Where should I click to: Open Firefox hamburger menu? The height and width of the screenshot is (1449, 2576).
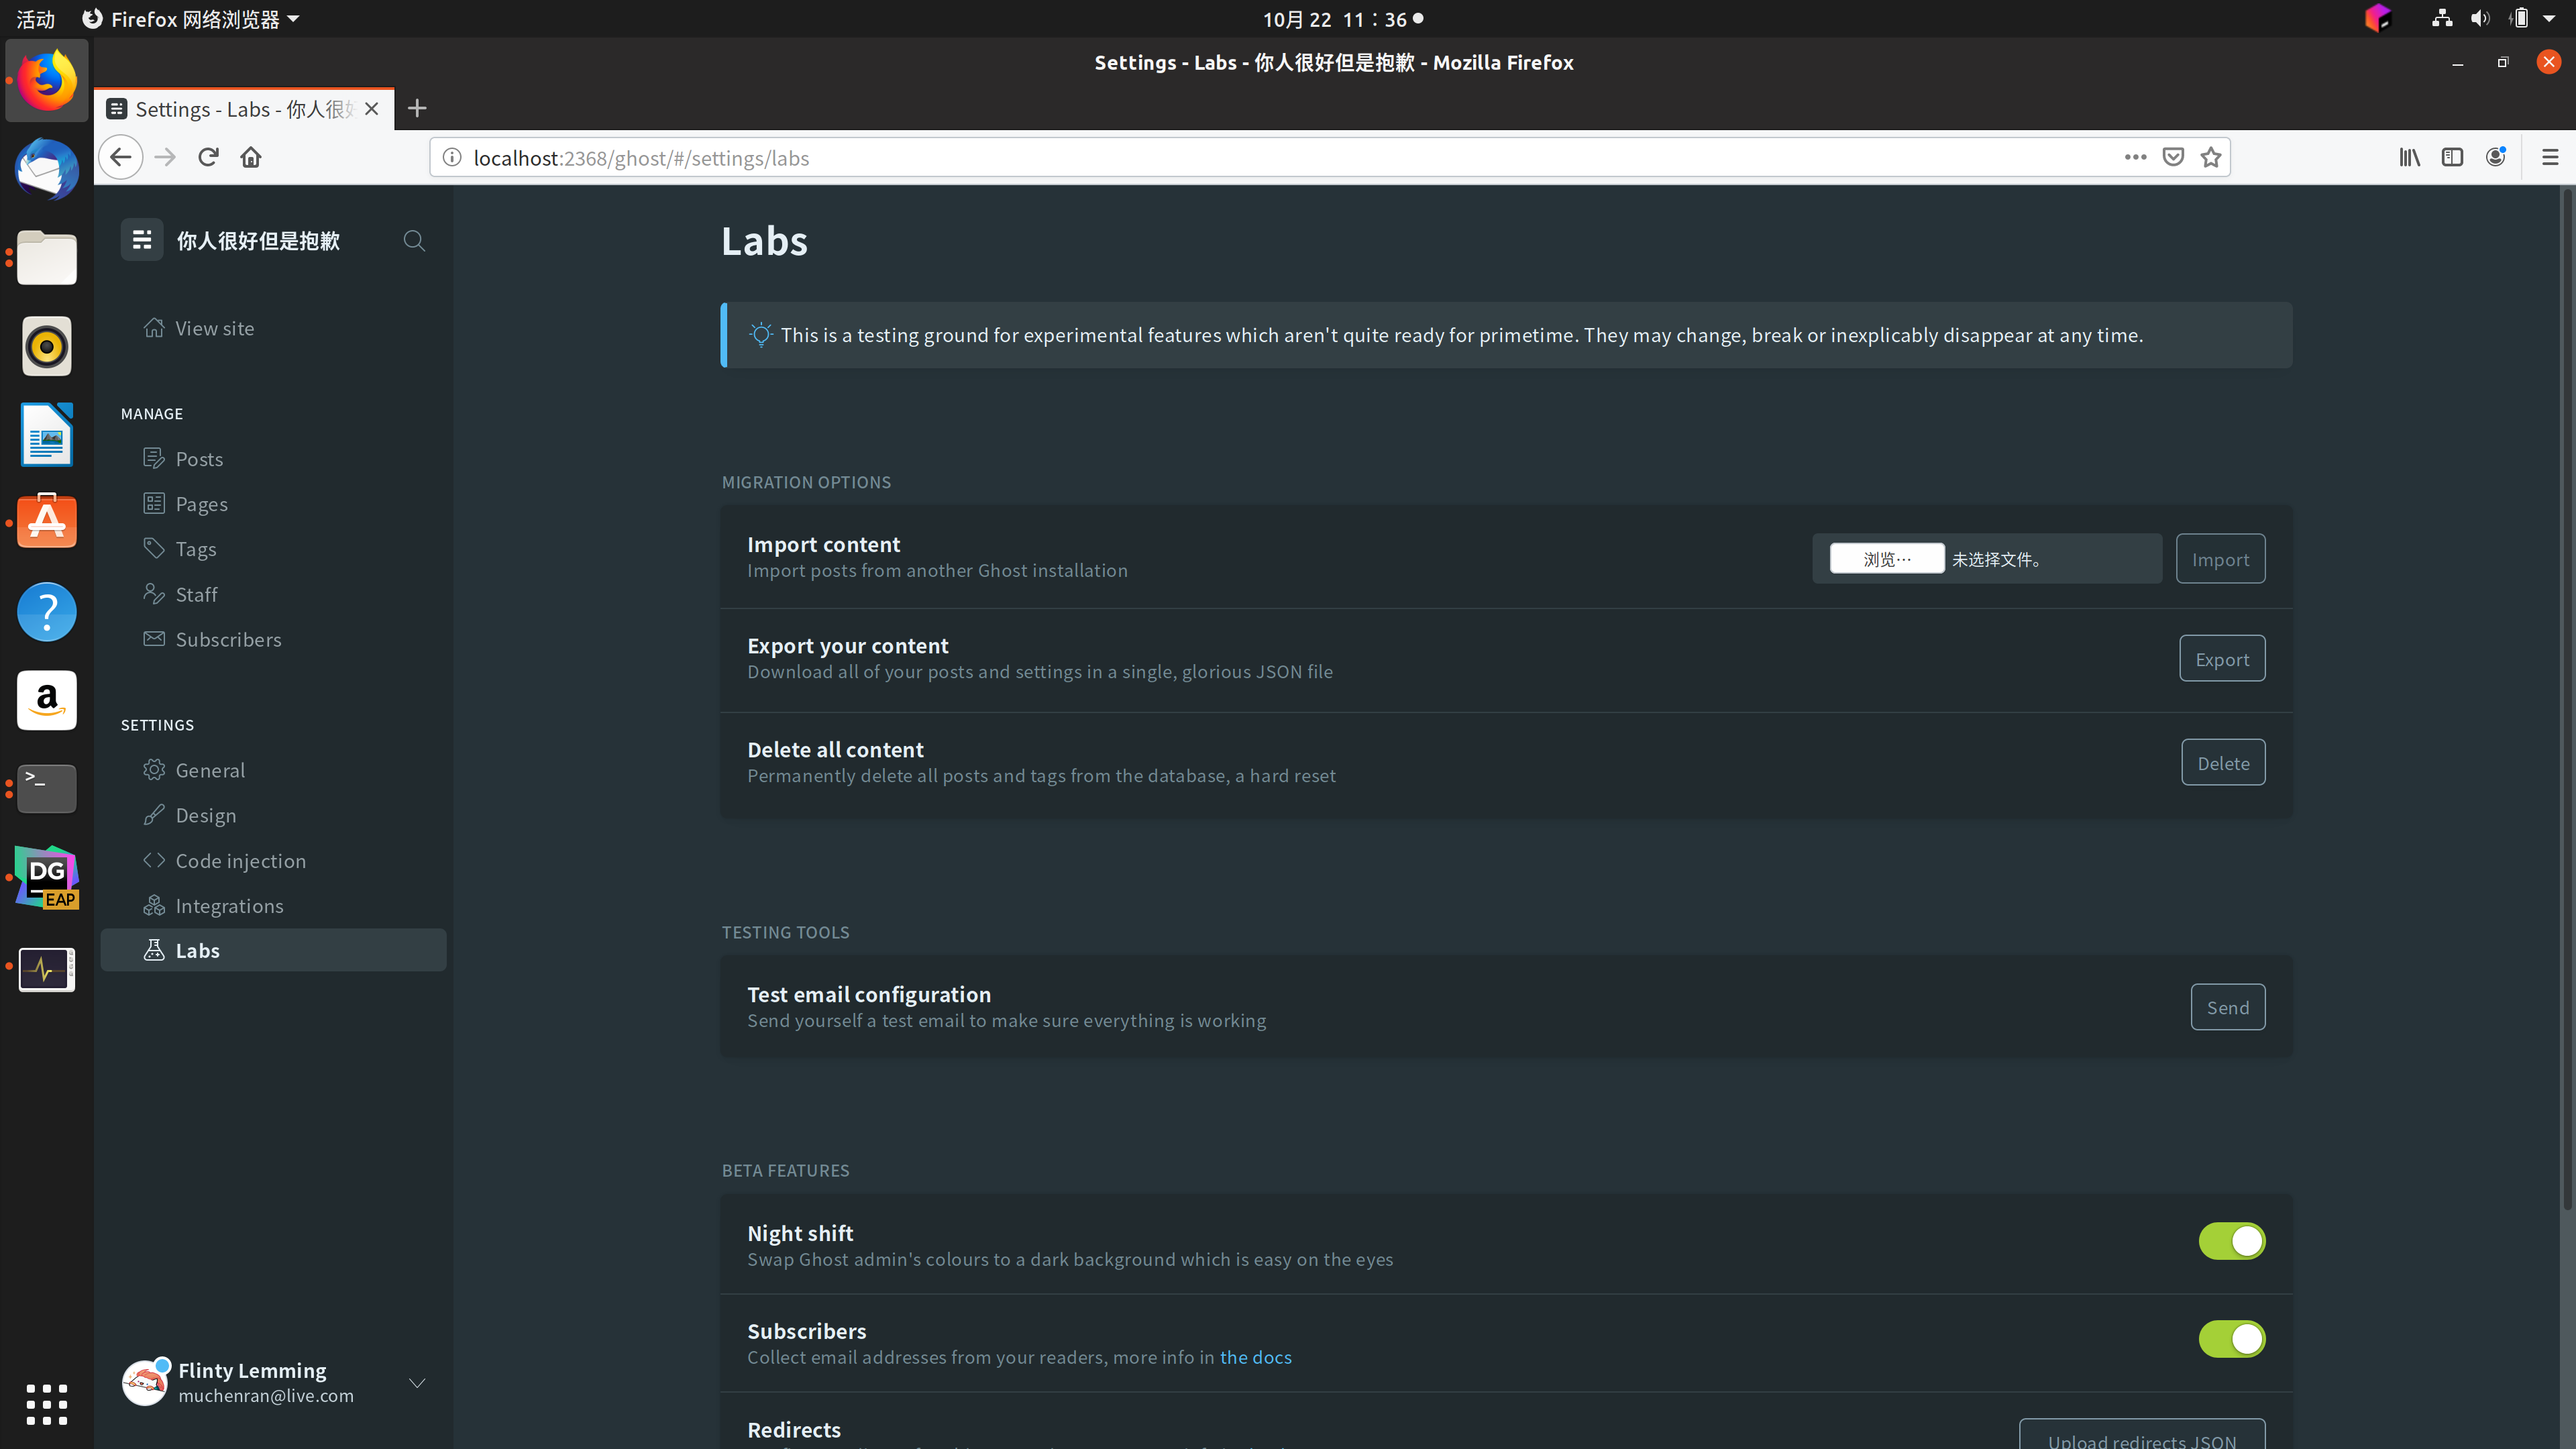tap(2549, 157)
